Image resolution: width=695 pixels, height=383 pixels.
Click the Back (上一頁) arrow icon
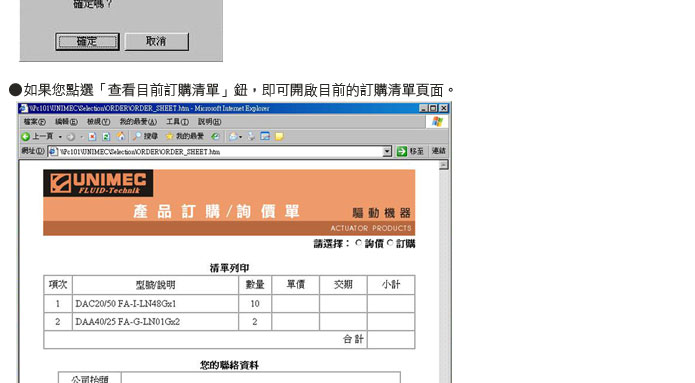tap(26, 137)
